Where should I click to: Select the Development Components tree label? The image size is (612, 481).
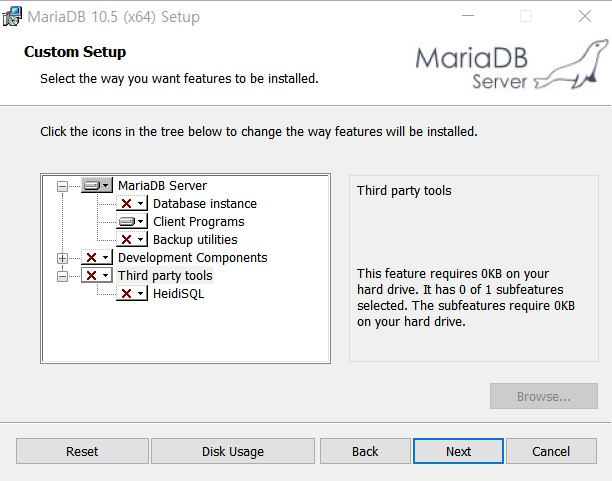coord(193,257)
